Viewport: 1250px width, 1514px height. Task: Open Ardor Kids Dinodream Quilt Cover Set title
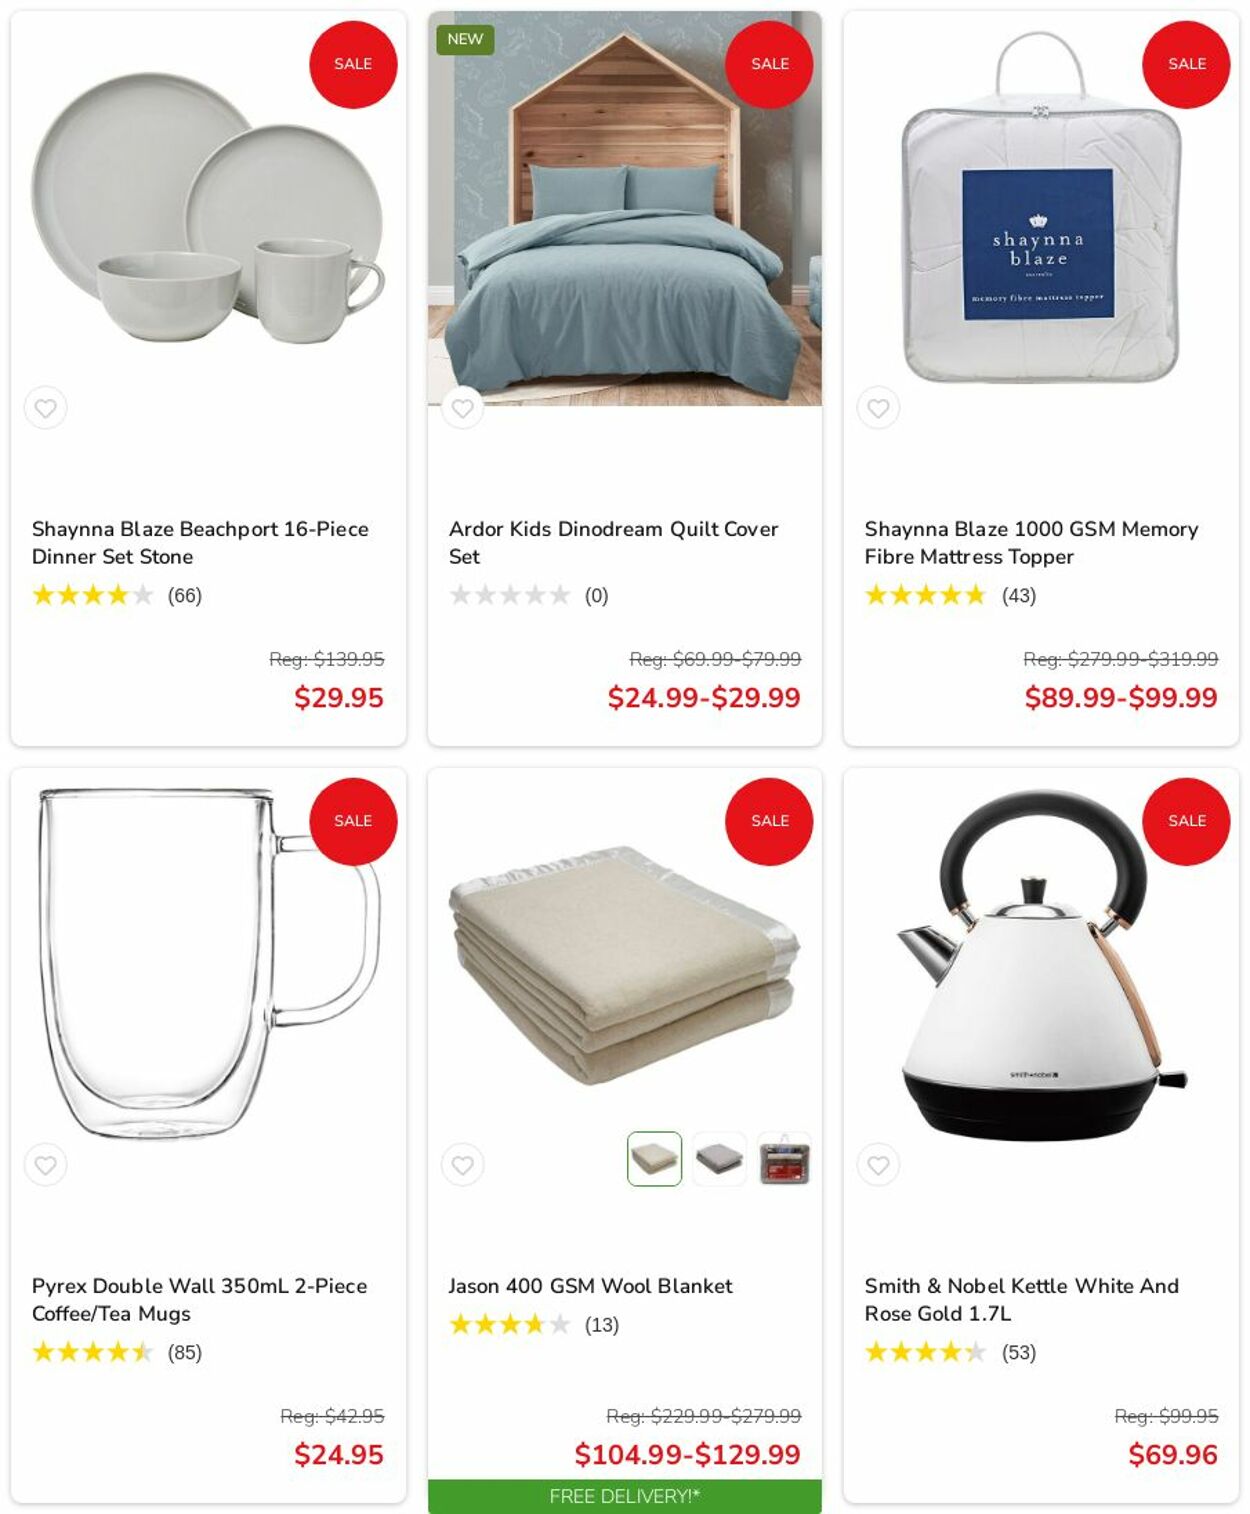613,543
